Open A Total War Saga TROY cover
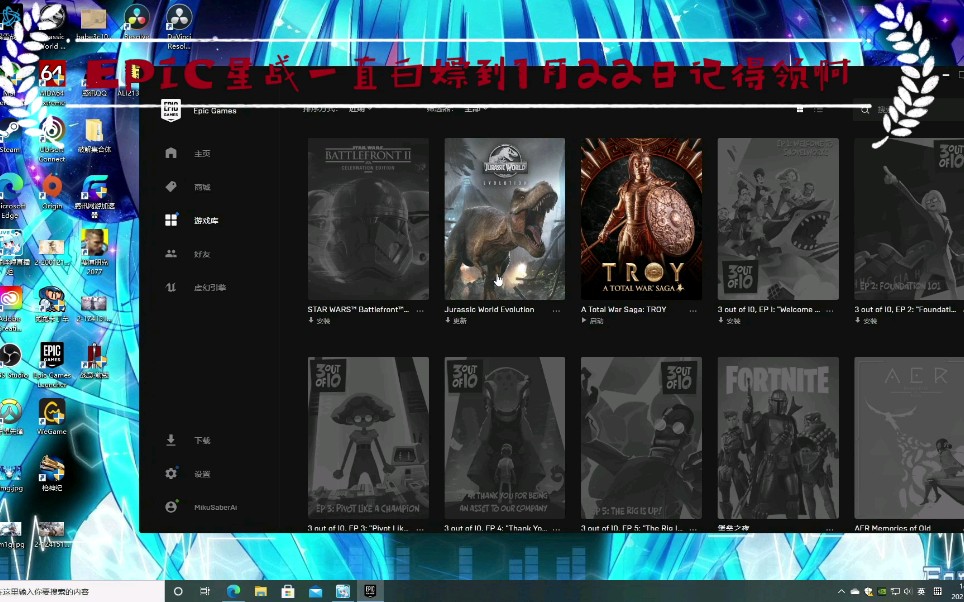964x602 pixels. tap(641, 219)
